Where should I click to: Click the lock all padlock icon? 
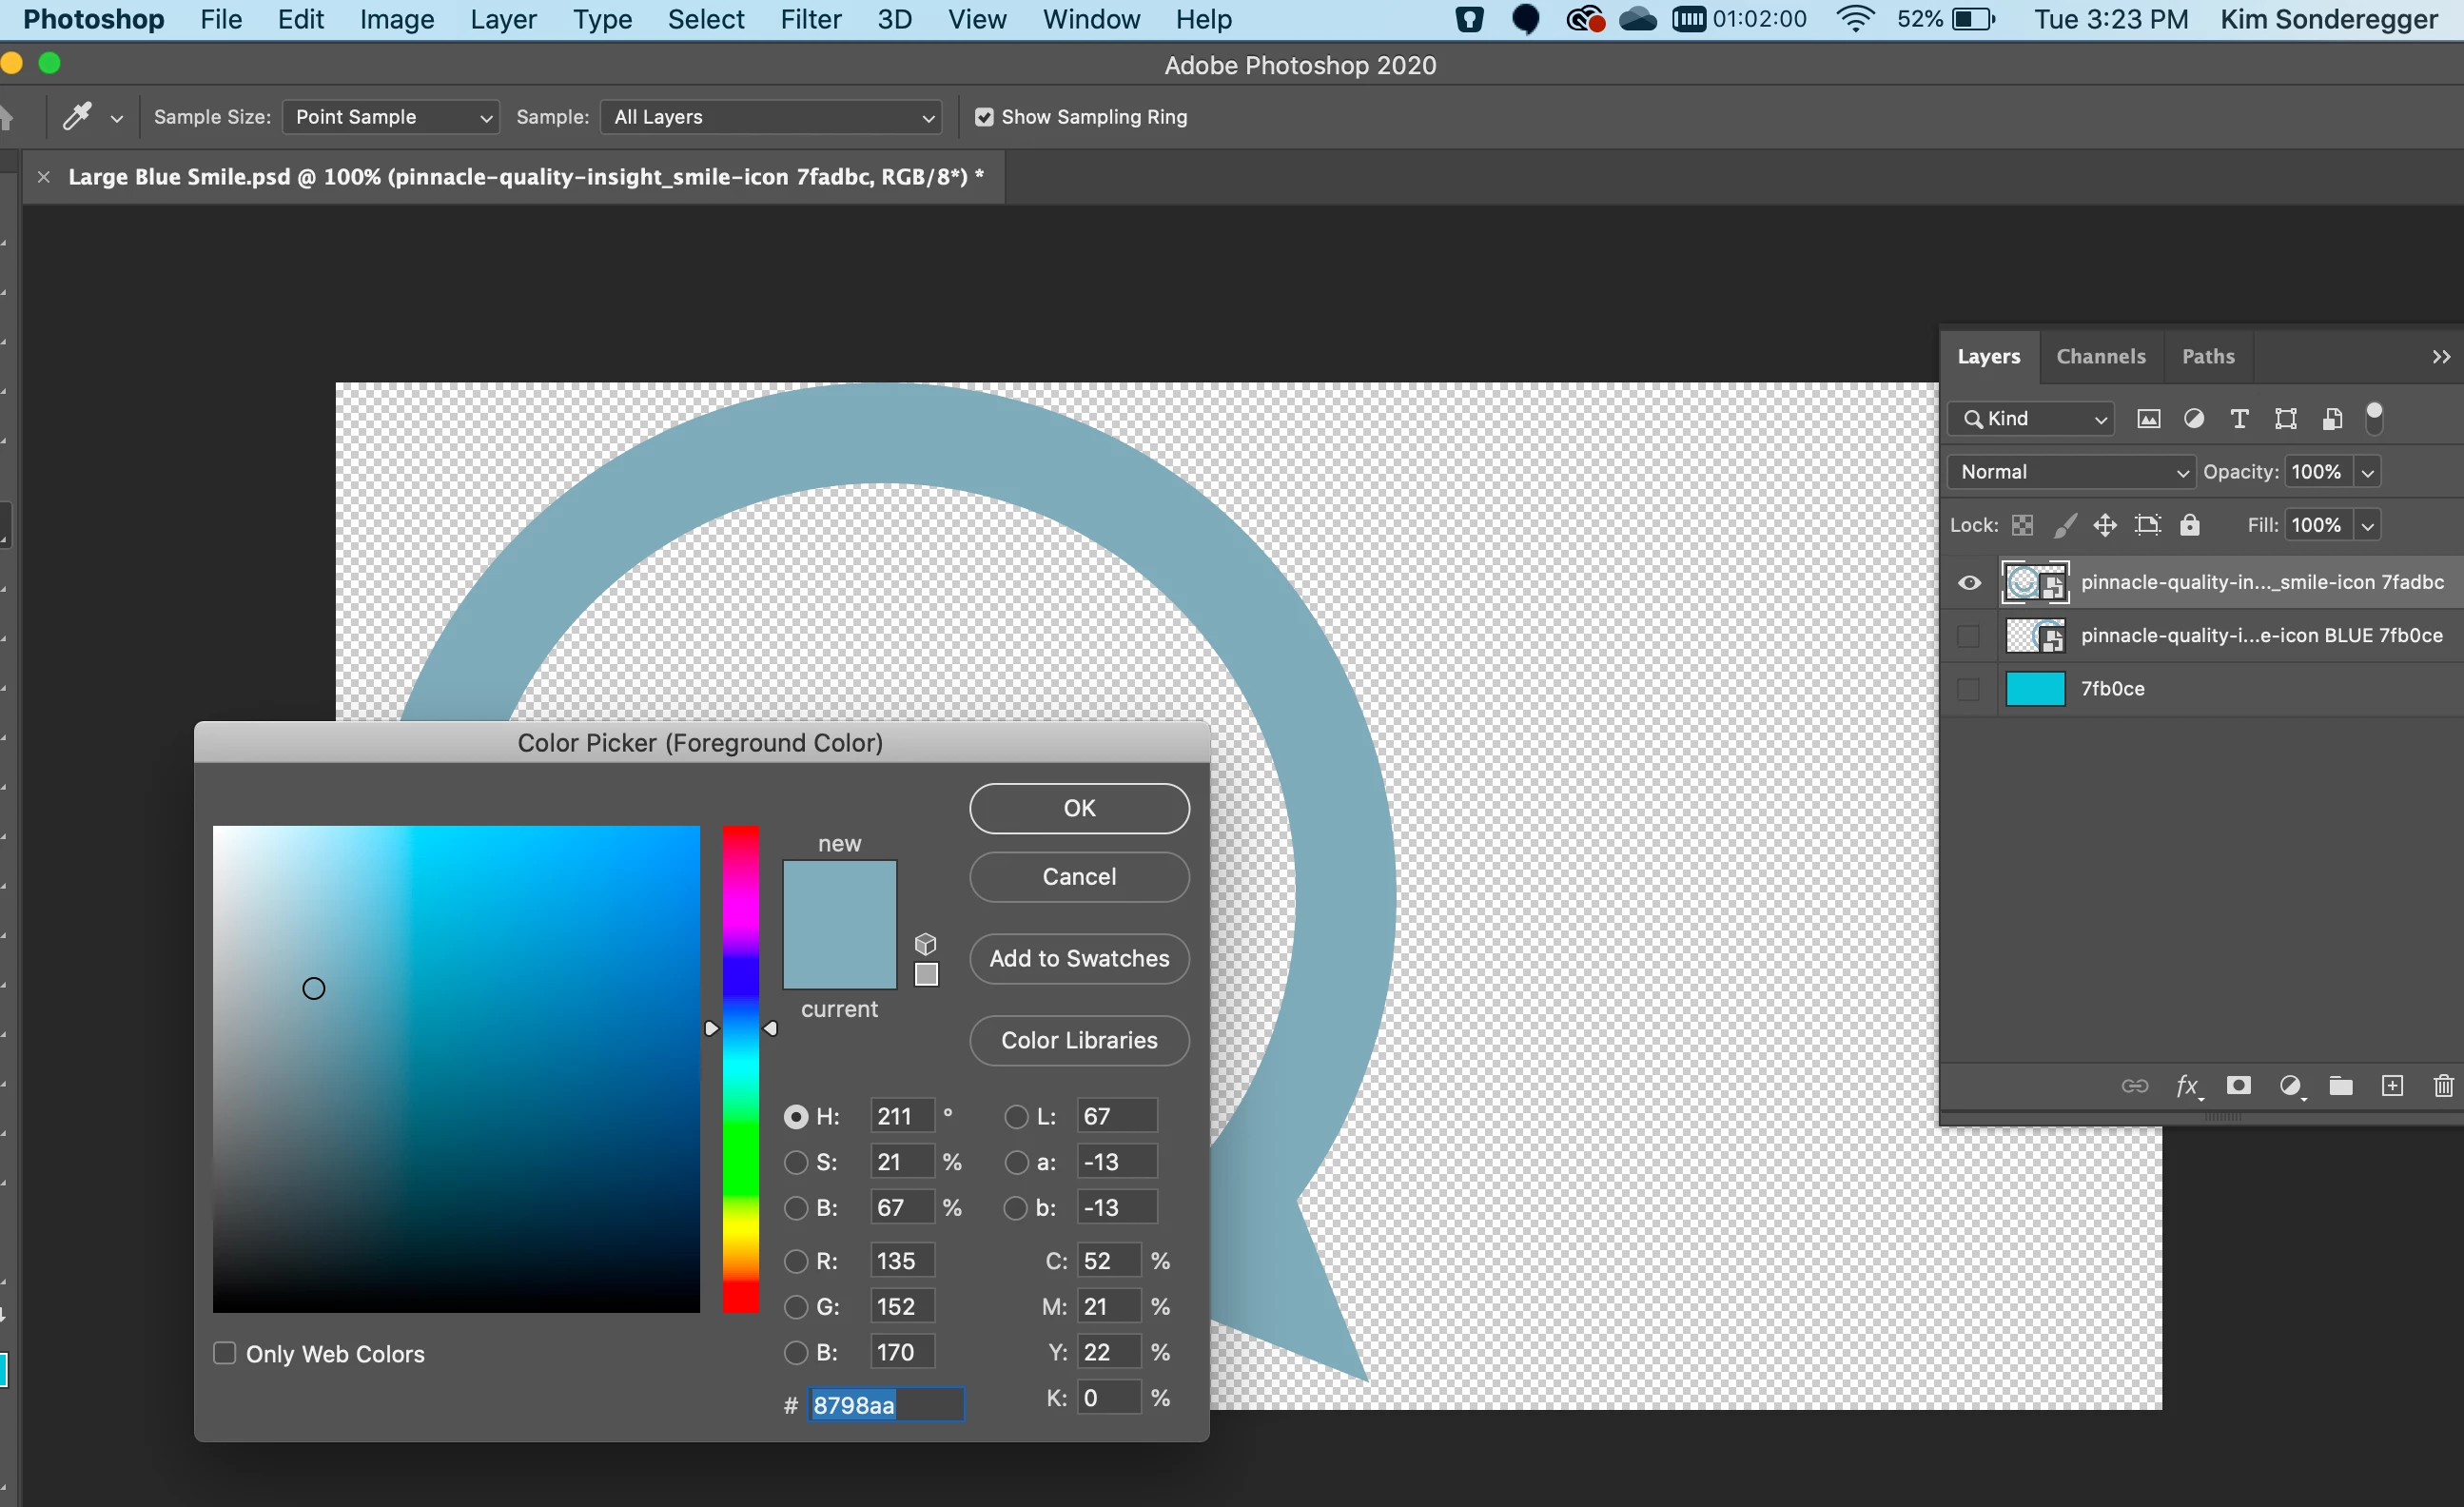click(x=2190, y=525)
